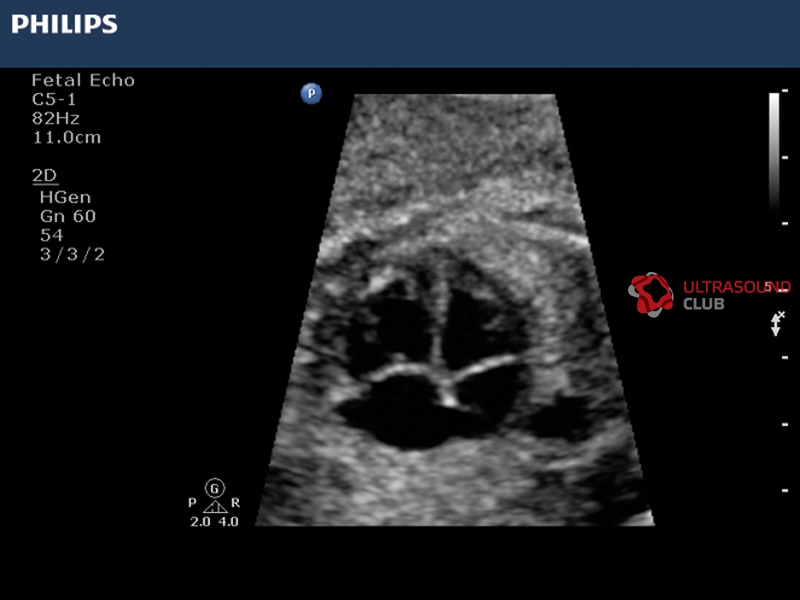
Task: Click the blue P probe orientation marker
Action: click(311, 94)
